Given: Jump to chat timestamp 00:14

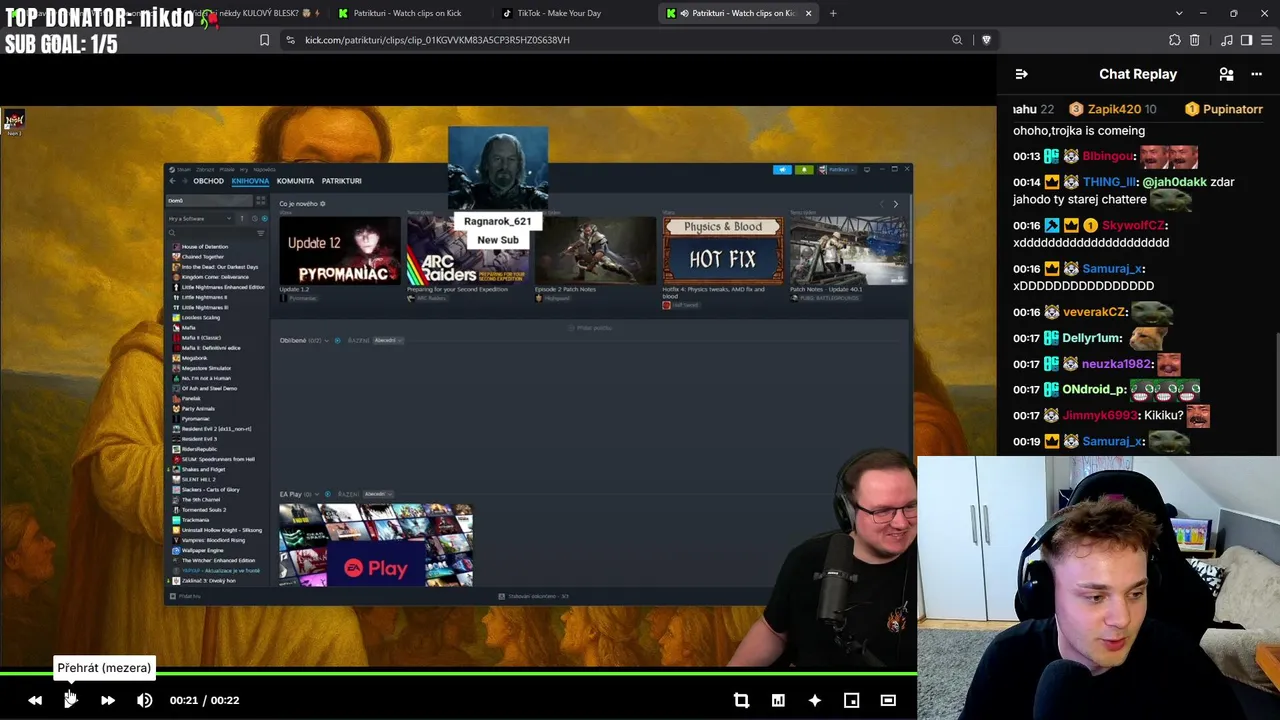Looking at the screenshot, I should [1027, 182].
